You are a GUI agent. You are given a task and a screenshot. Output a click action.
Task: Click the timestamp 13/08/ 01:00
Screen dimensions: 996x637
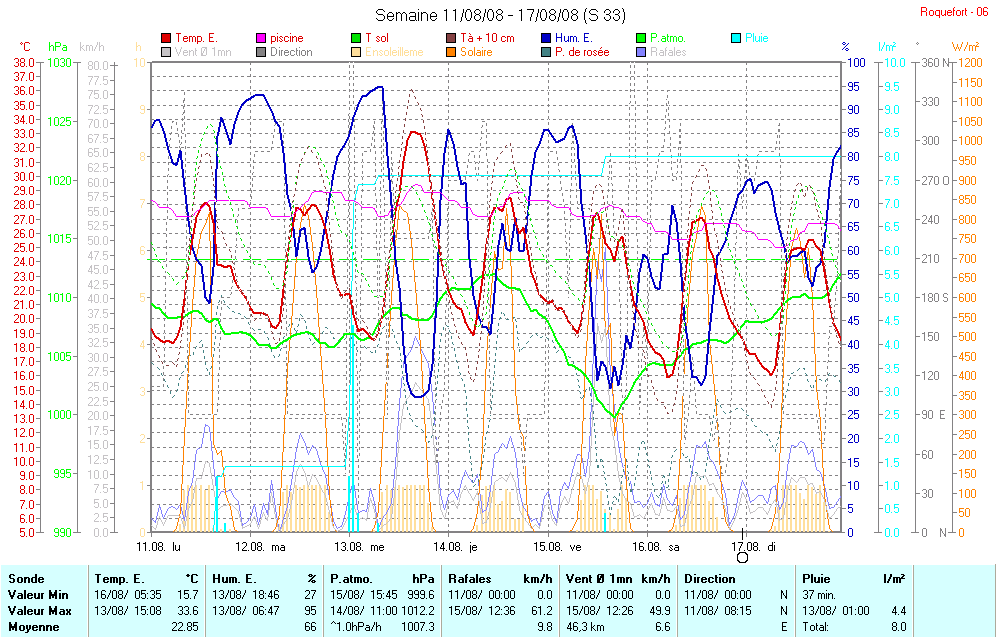pos(836,611)
